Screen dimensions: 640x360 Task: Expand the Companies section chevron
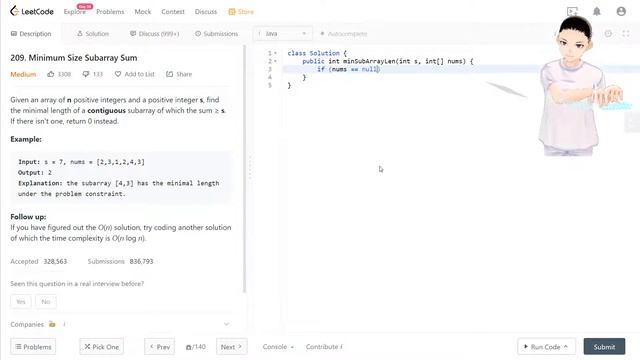pos(227,324)
